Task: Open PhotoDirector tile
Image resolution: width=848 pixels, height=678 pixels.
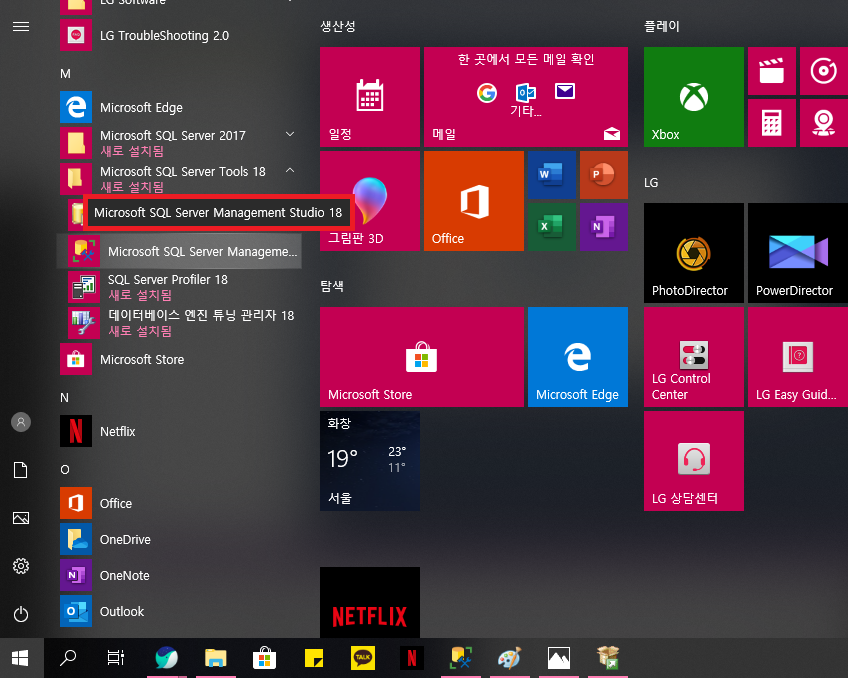Action: [694, 252]
